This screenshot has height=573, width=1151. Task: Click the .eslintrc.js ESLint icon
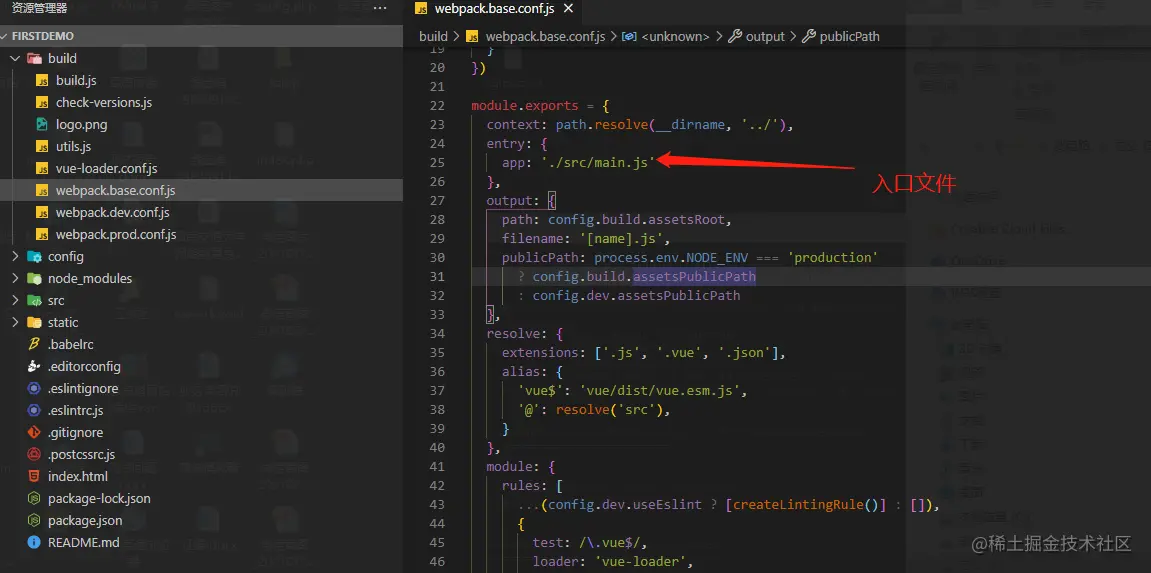[34, 410]
